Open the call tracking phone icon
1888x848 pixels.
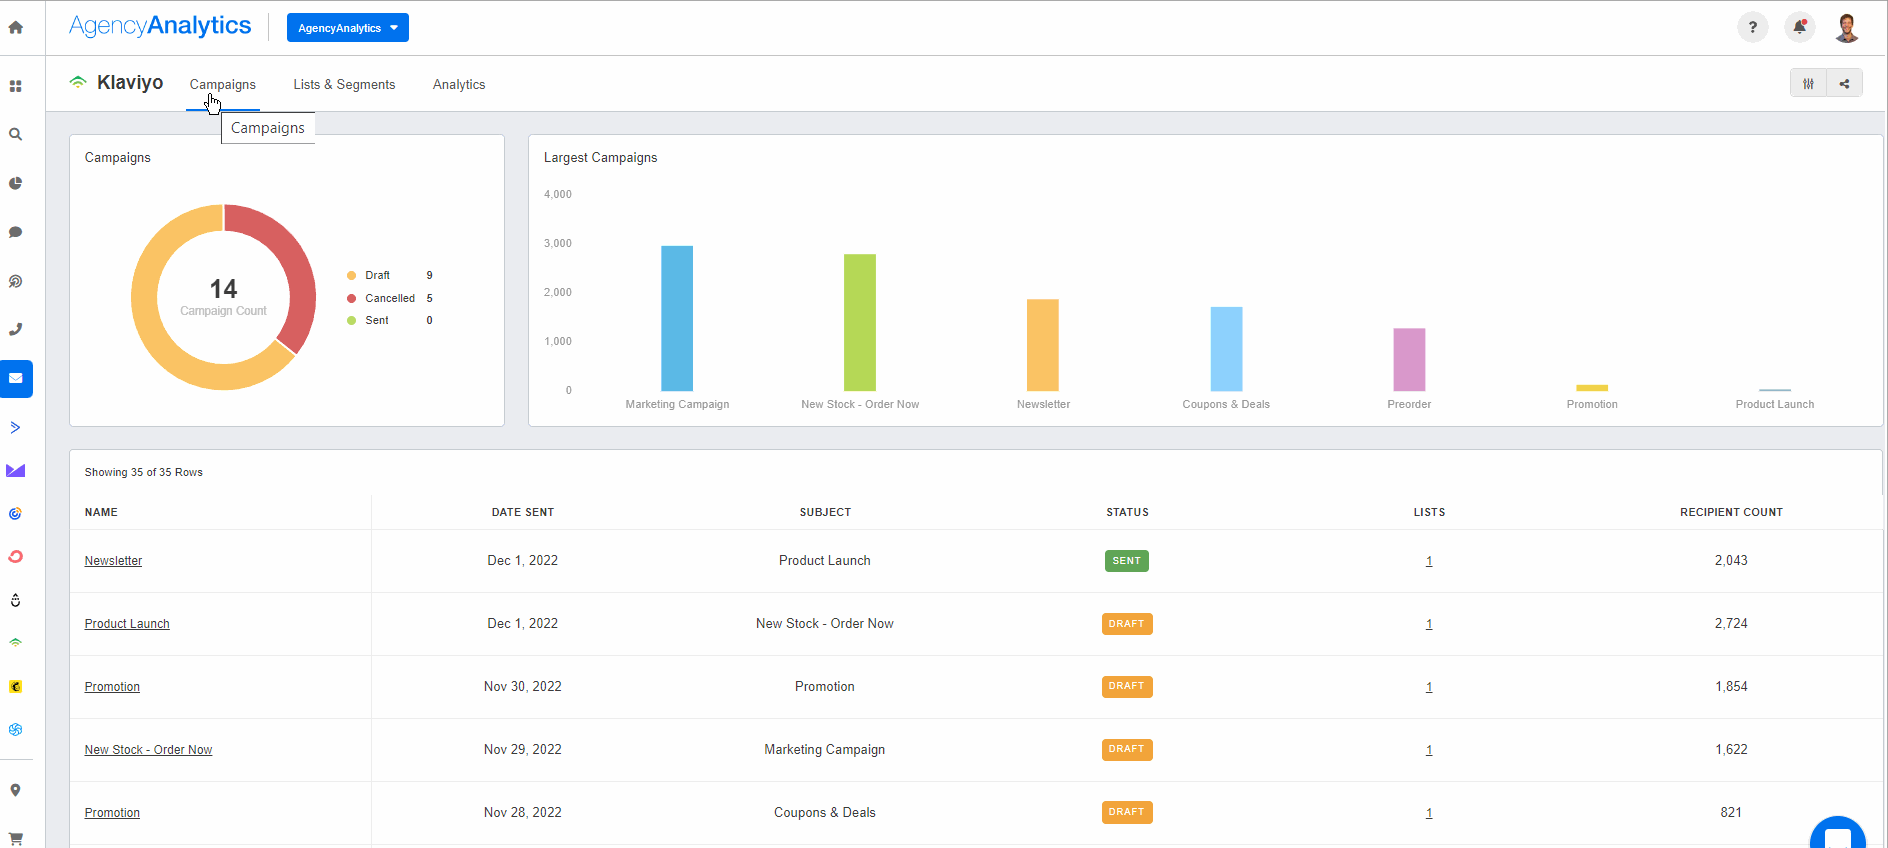point(16,329)
